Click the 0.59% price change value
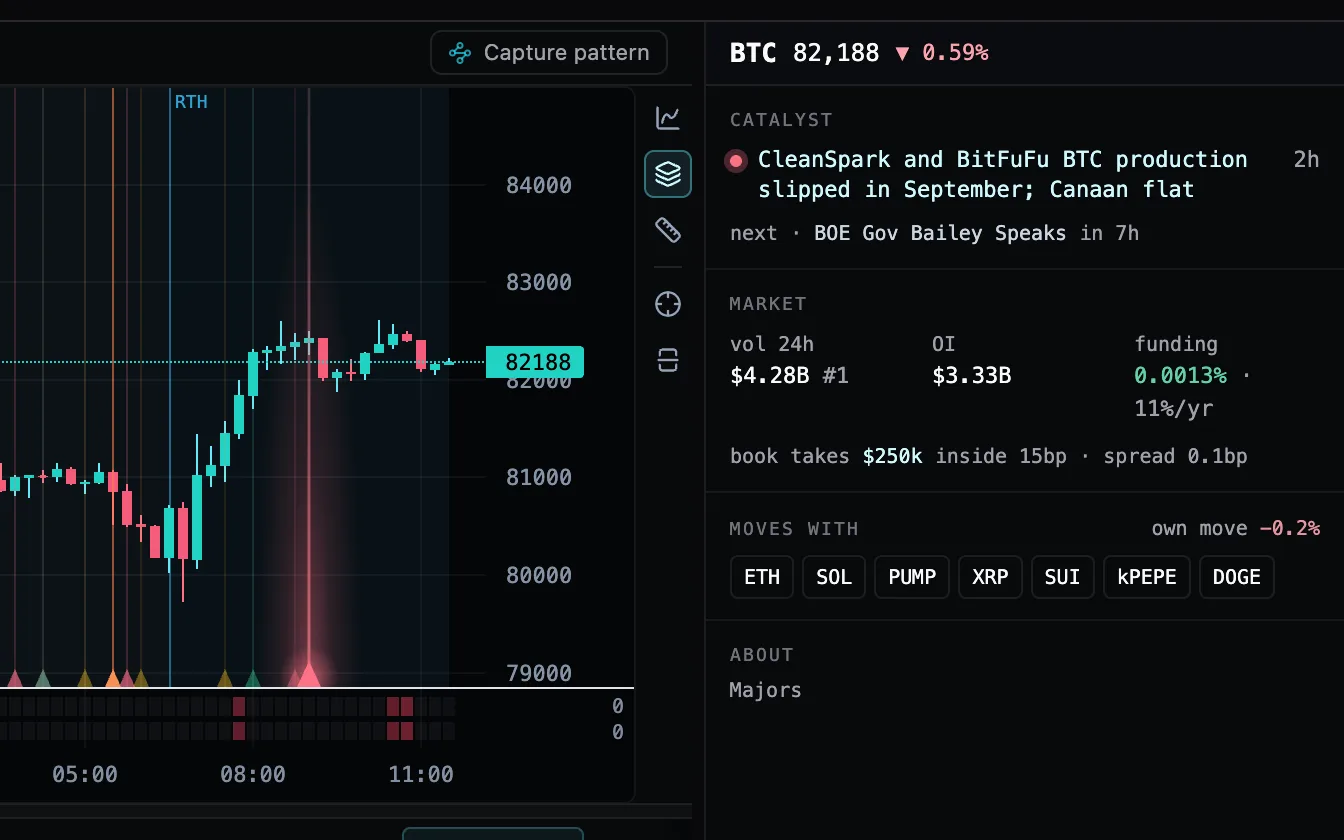The width and height of the screenshot is (1344, 840). coord(955,53)
